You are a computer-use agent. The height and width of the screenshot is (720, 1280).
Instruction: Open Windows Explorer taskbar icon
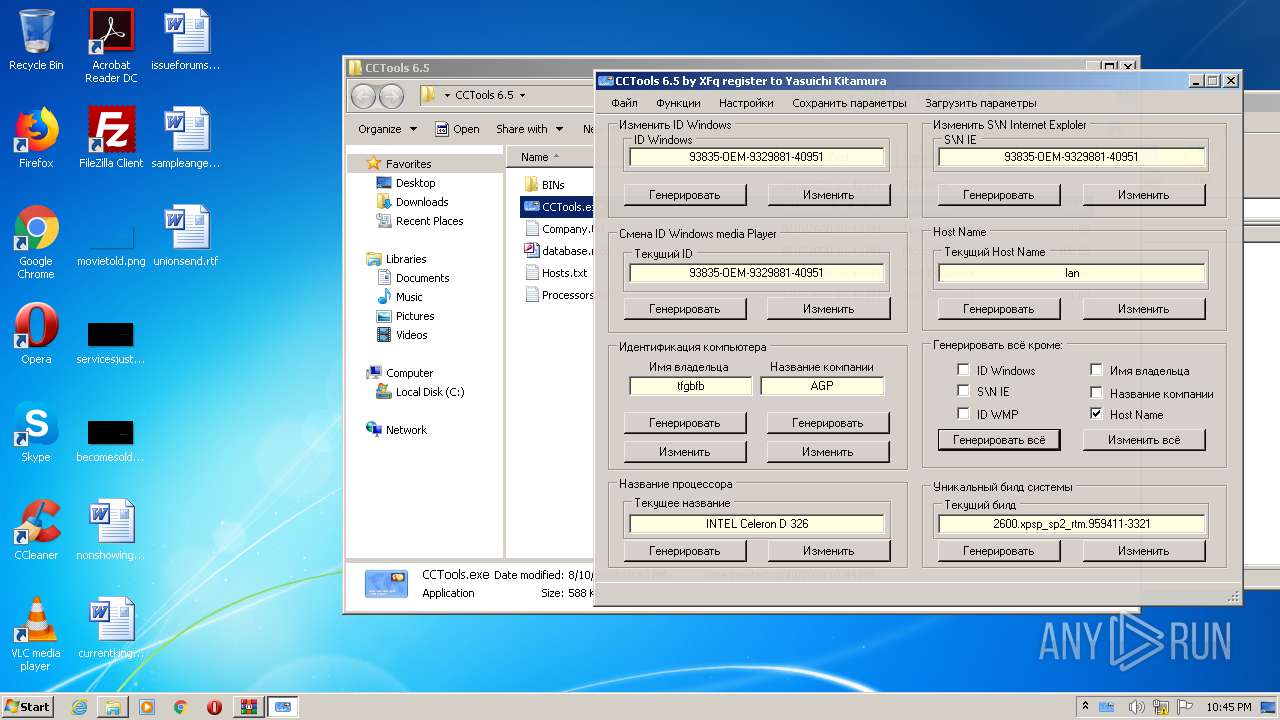pos(113,707)
